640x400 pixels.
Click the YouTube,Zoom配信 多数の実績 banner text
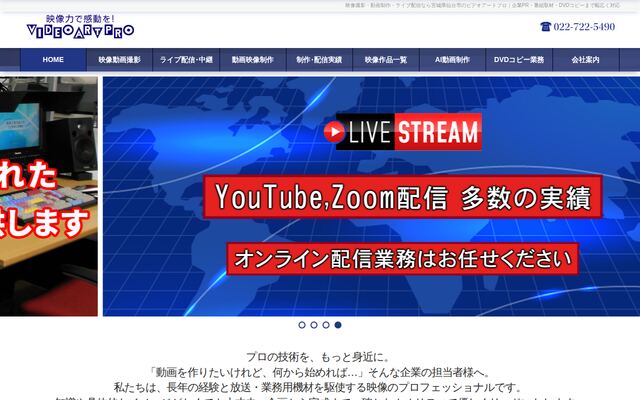tap(402, 197)
